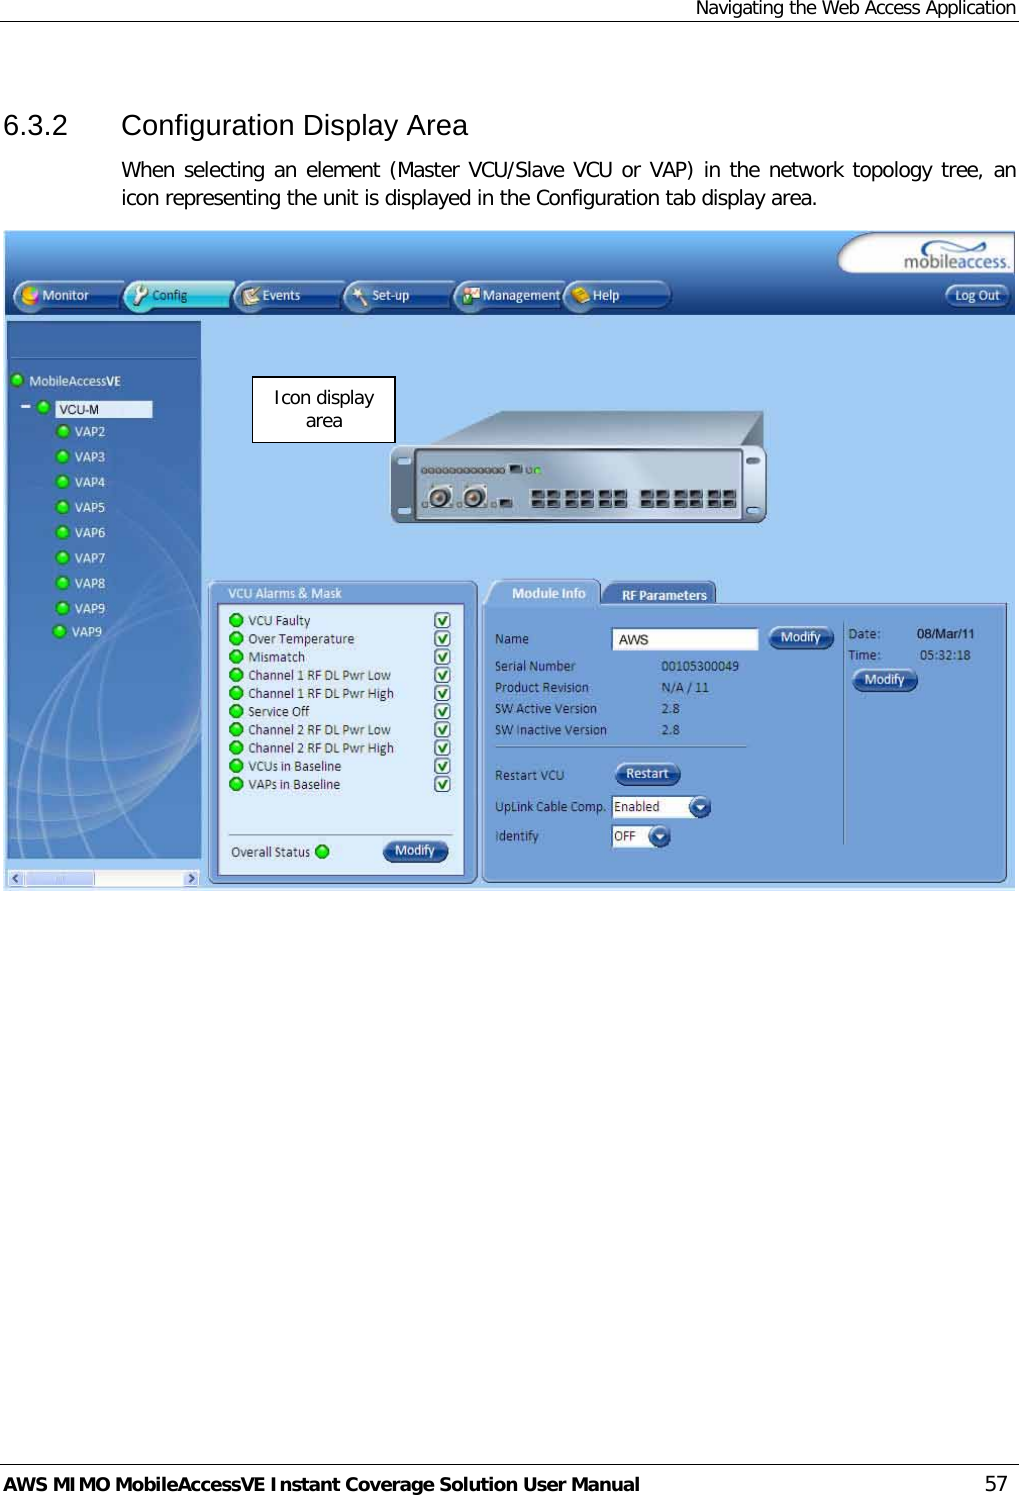The image size is (1019, 1495).
Task: Select VAP7 in topology tree
Action: (89, 558)
